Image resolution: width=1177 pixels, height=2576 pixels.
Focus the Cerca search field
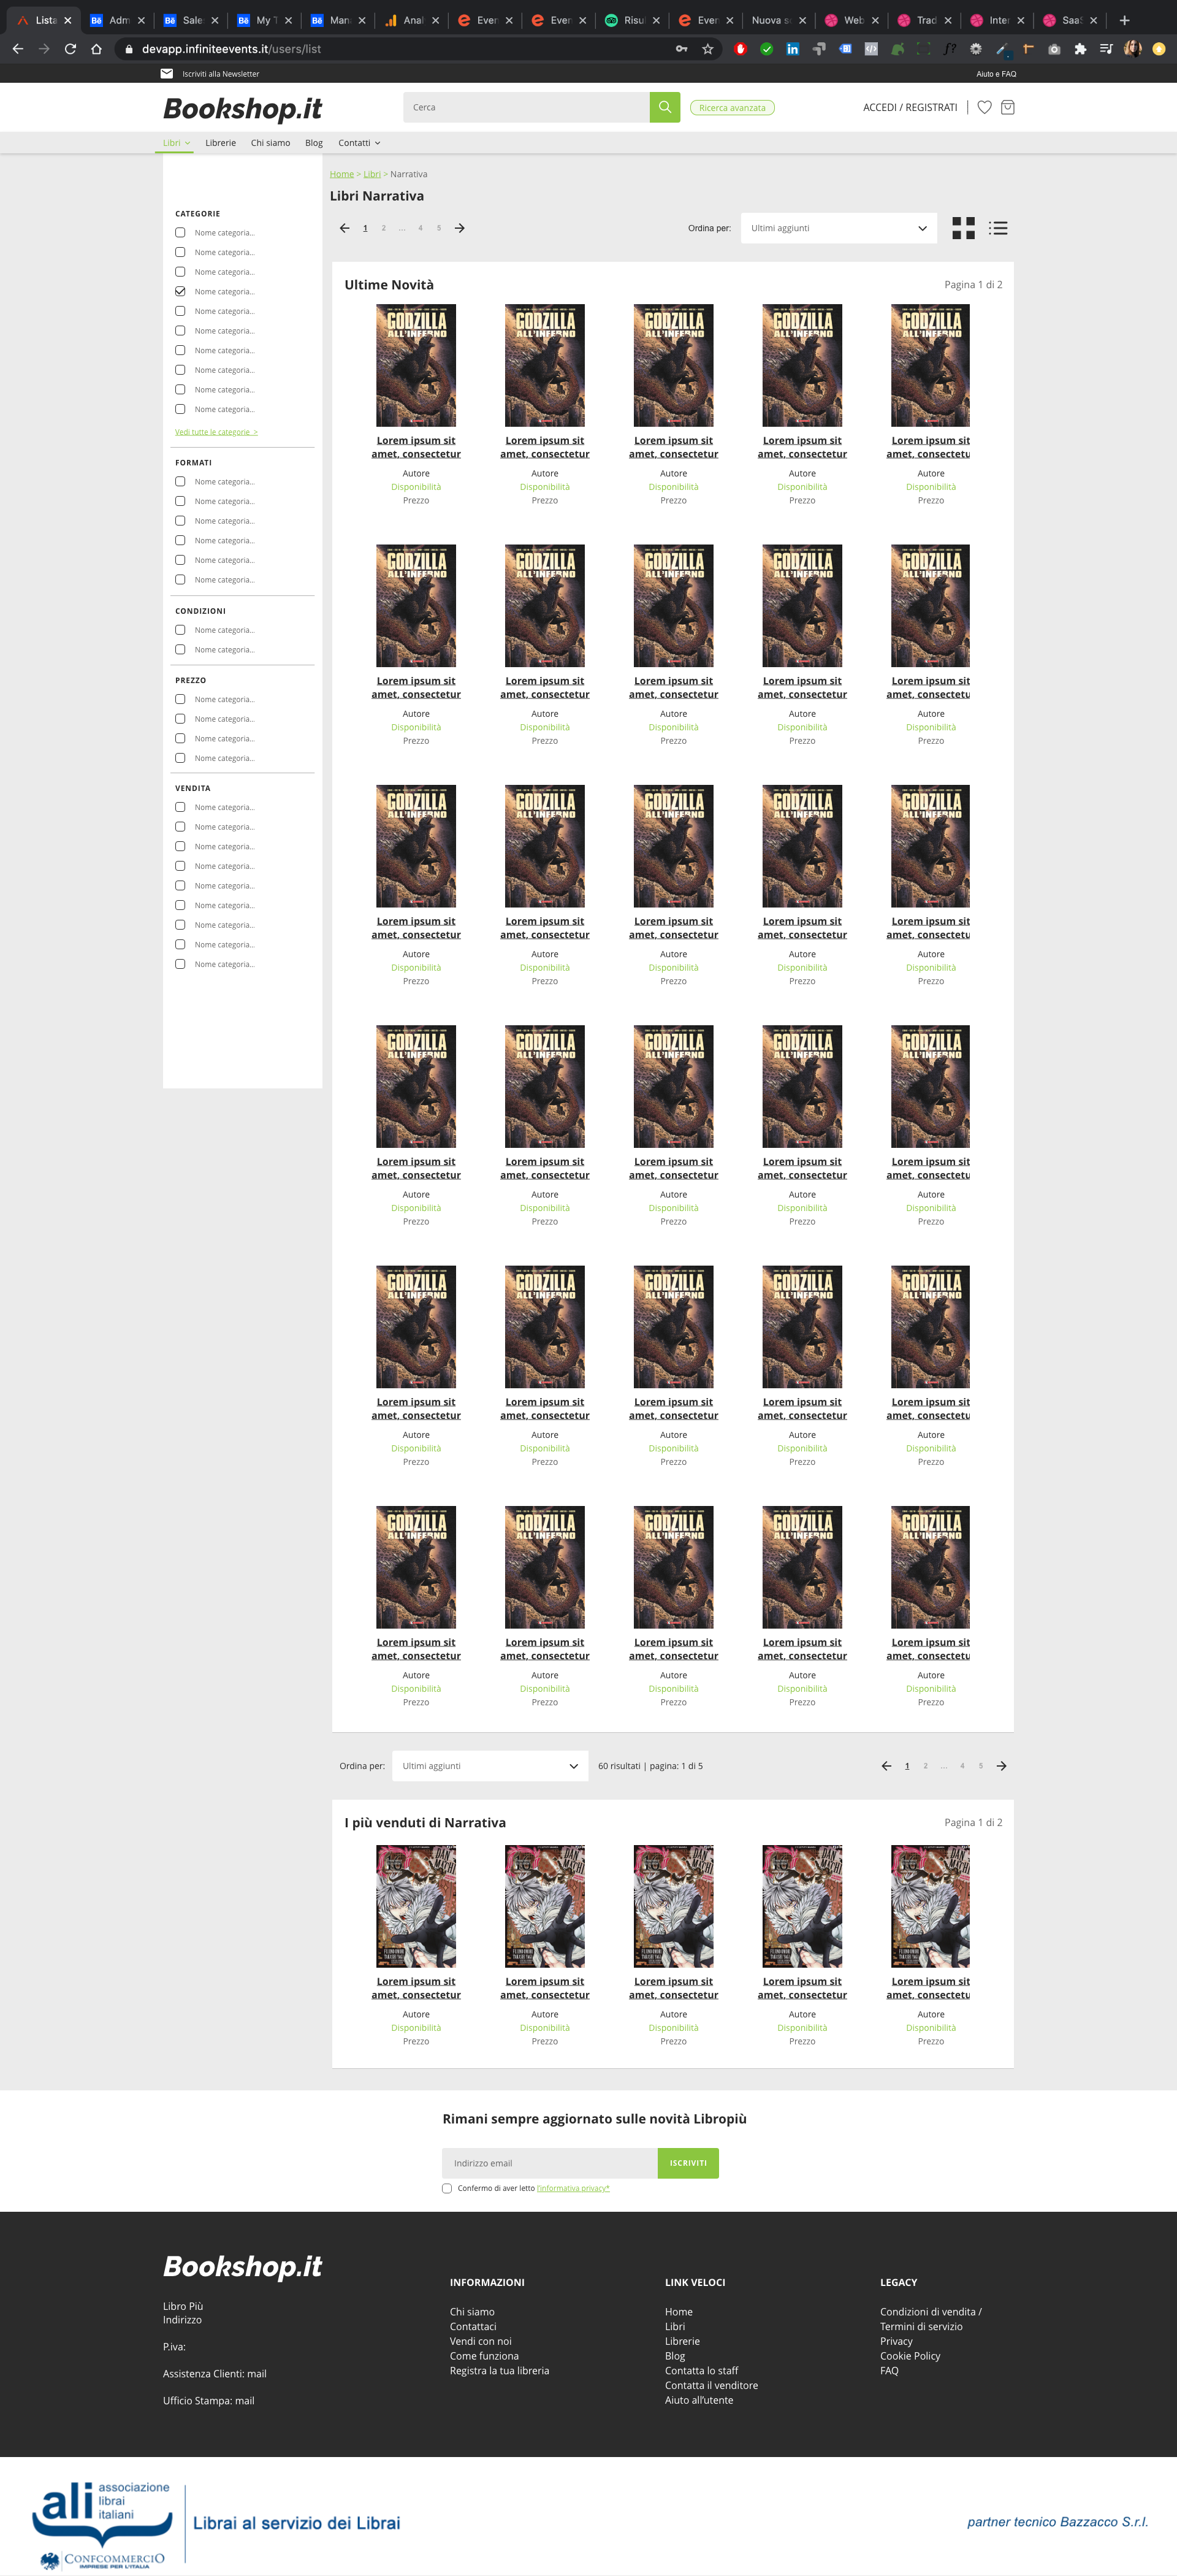[x=526, y=107]
